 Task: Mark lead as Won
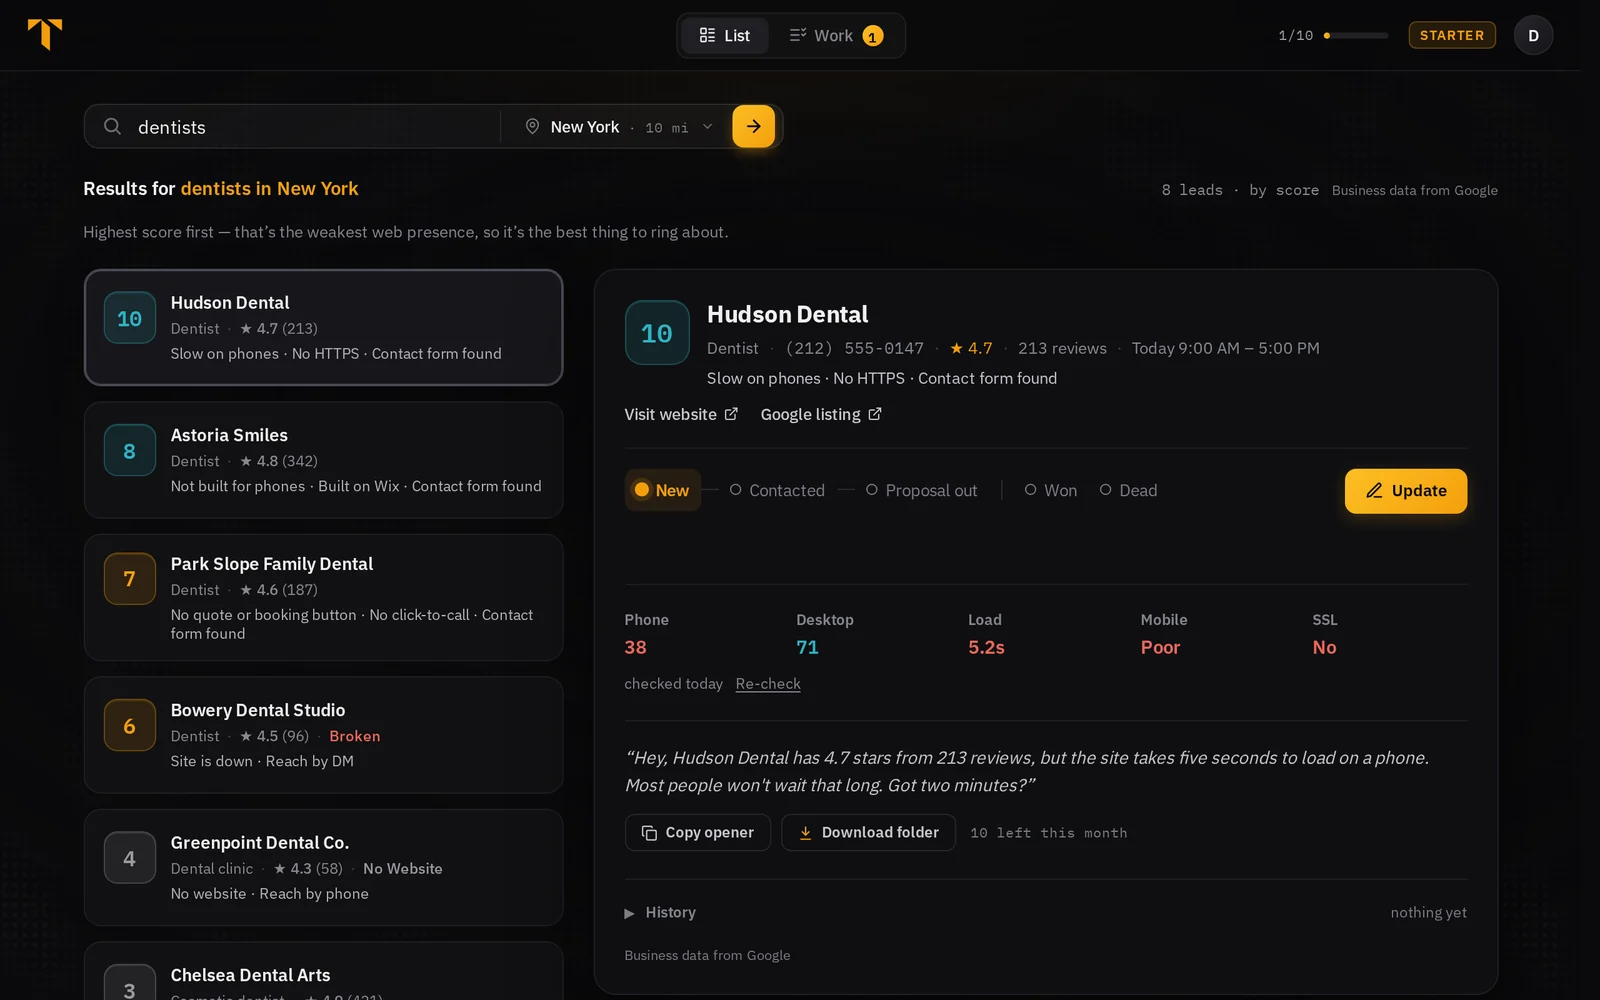[1050, 490]
